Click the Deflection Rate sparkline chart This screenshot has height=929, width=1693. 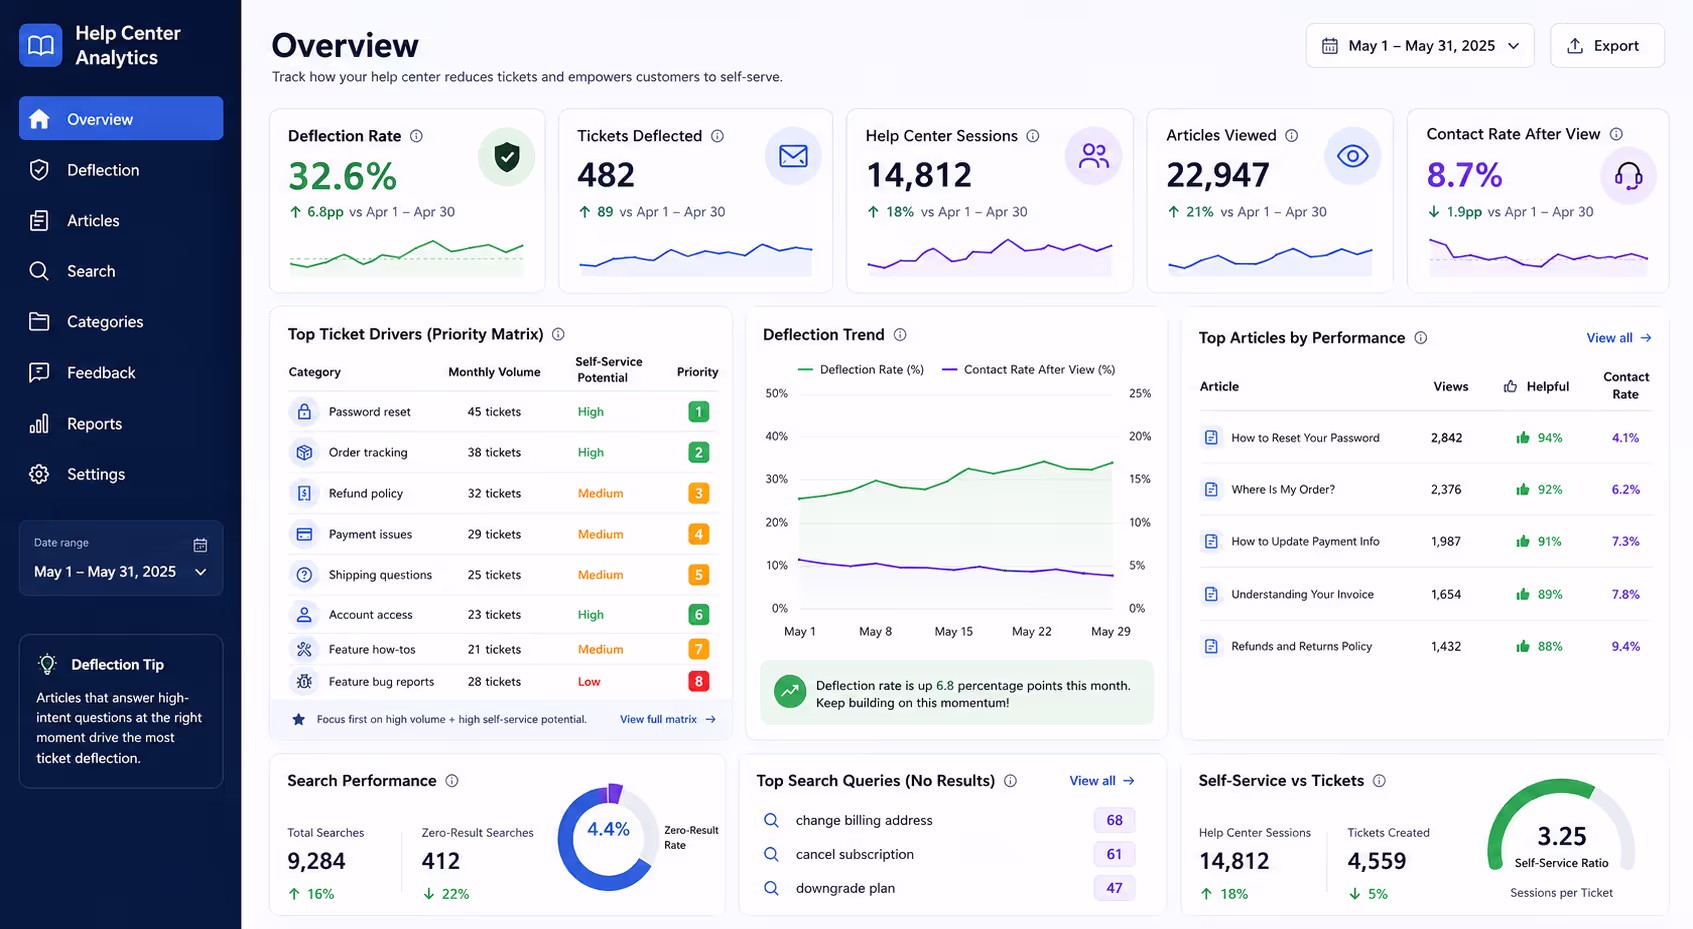pos(406,257)
